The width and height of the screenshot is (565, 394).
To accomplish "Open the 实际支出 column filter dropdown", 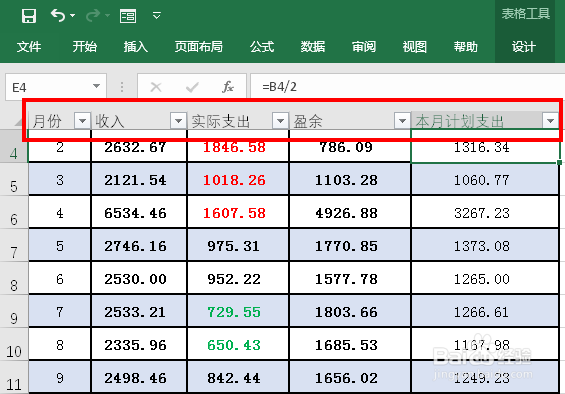I will [x=280, y=120].
